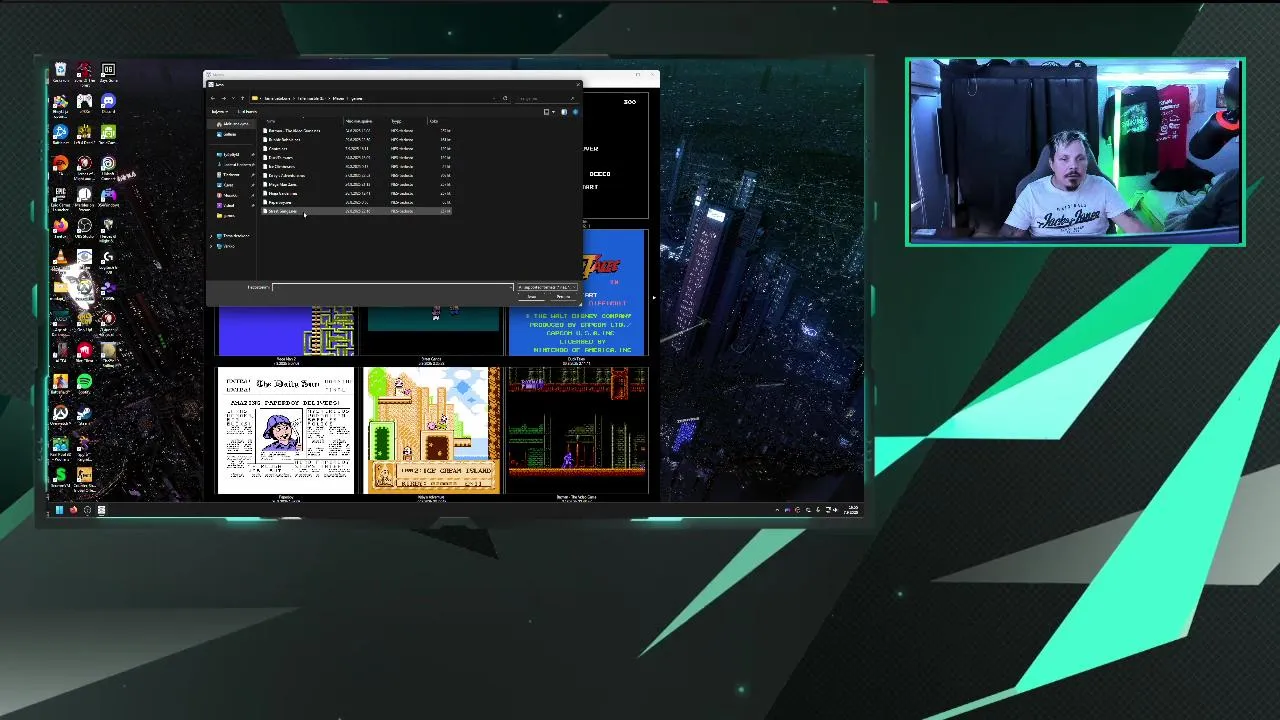Sort files by the Name column

(x=271, y=121)
